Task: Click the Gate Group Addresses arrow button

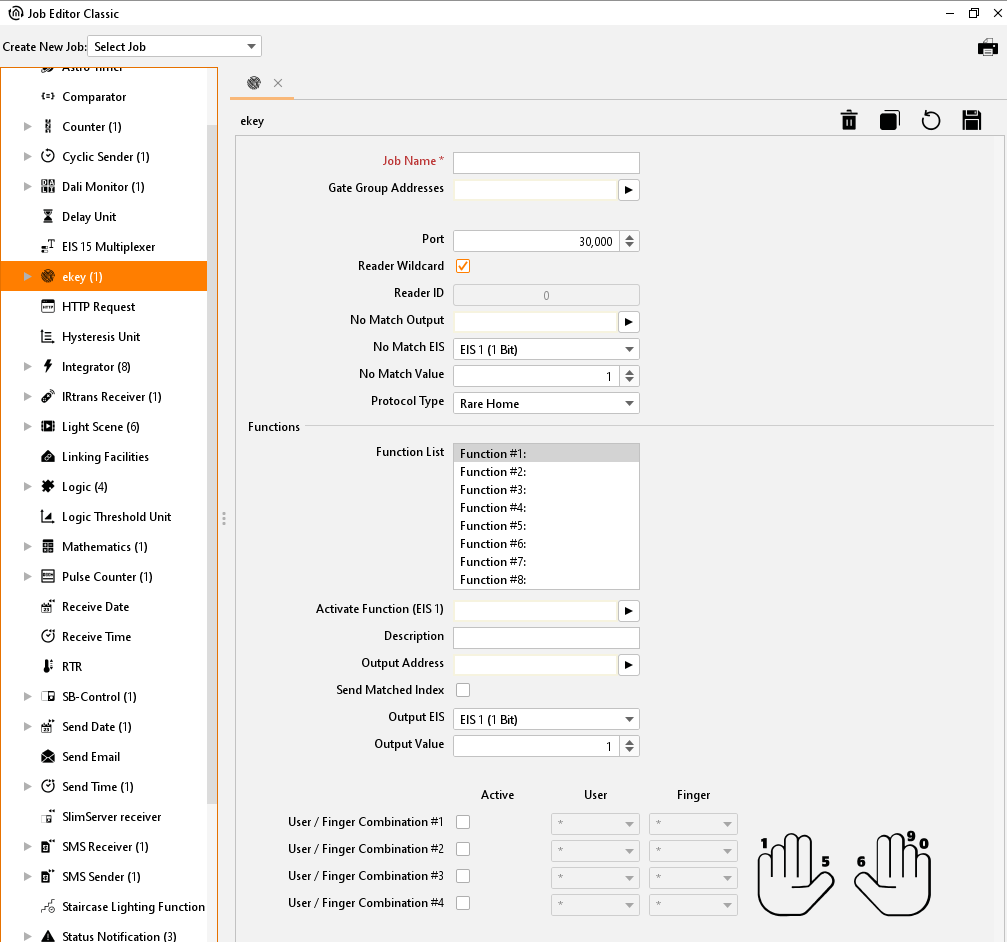Action: pyautogui.click(x=628, y=189)
